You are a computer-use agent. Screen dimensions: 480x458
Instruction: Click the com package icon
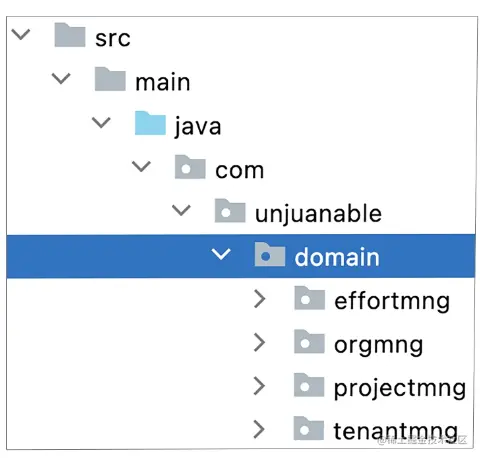click(x=190, y=167)
